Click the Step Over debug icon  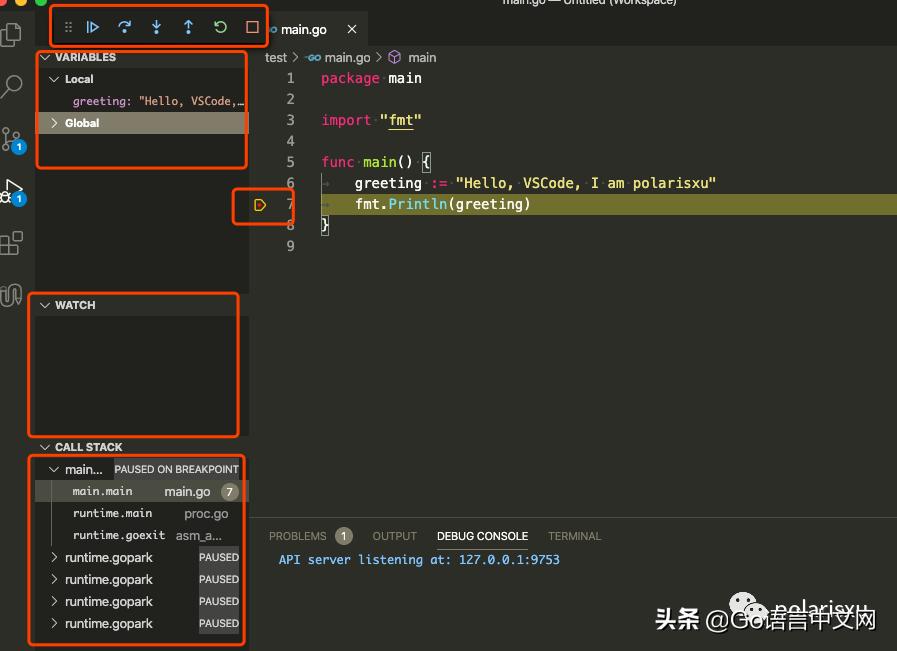click(x=125, y=28)
